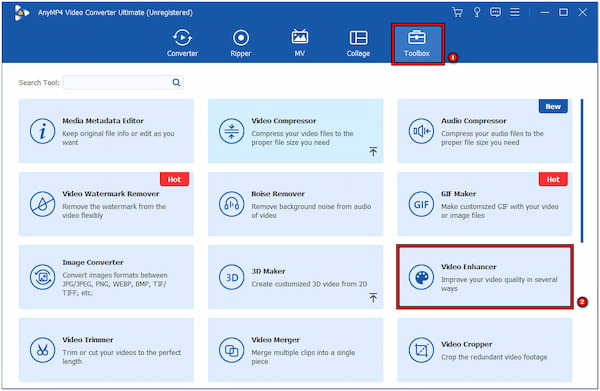Click the GIF Maker icon

421,204
